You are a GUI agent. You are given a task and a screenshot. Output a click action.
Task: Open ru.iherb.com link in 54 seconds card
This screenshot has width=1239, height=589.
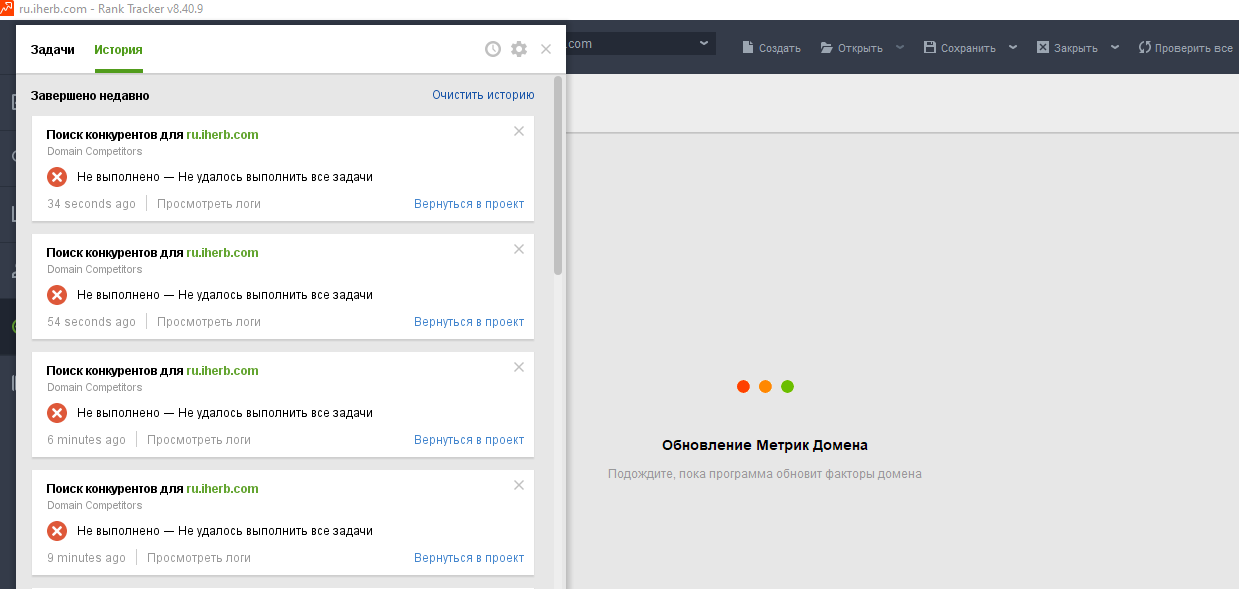point(222,253)
